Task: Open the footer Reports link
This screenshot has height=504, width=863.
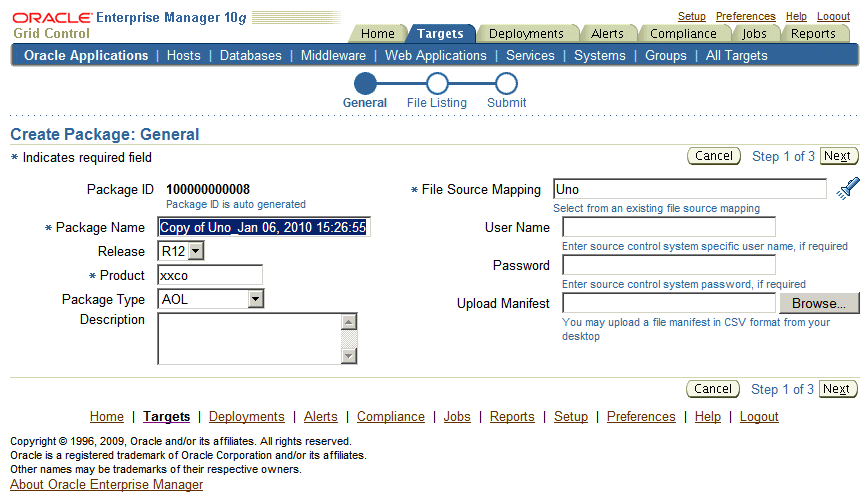Action: tap(512, 417)
